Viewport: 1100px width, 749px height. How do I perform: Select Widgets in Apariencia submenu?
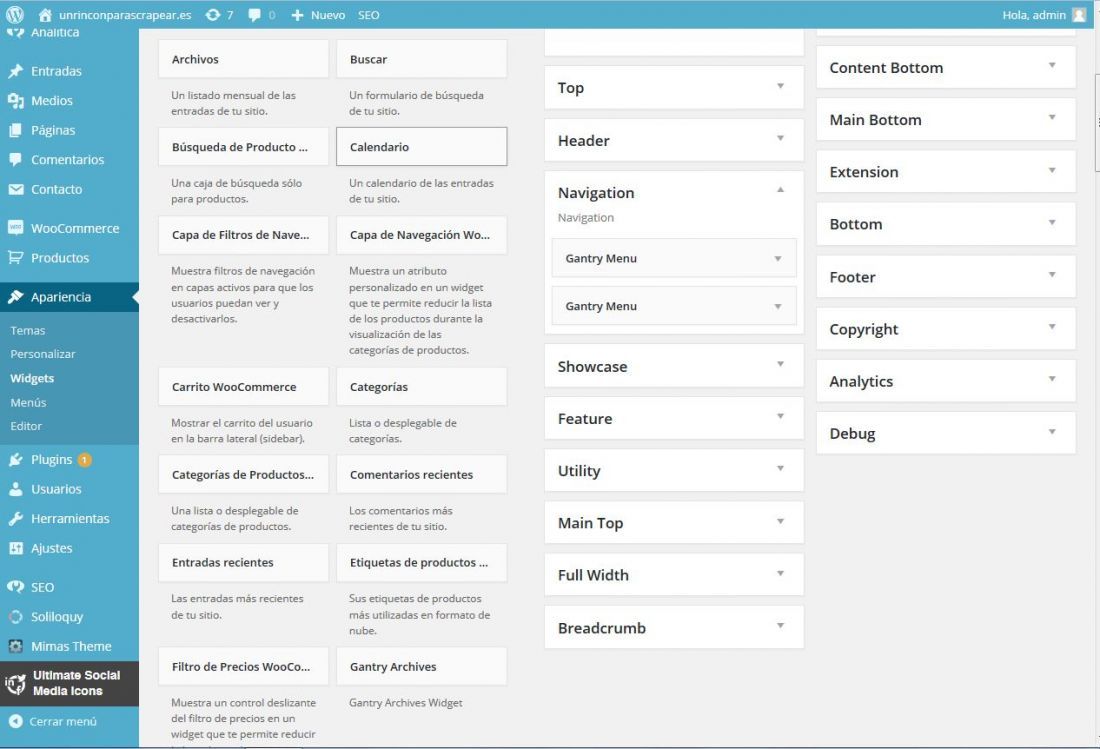coord(32,378)
